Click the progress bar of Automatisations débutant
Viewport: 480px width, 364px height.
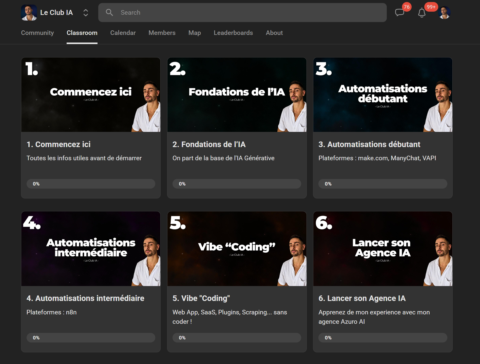tap(383, 184)
